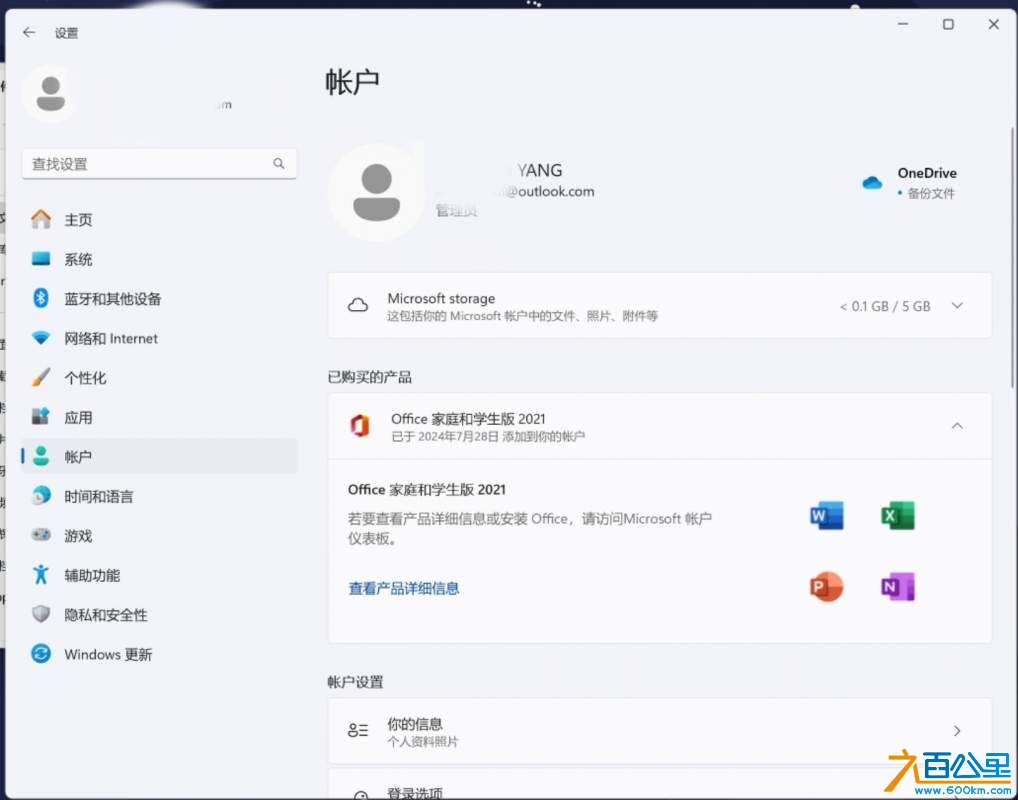Click the cloud icon beside Microsoft storage
The image size is (1018, 800).
(x=358, y=306)
